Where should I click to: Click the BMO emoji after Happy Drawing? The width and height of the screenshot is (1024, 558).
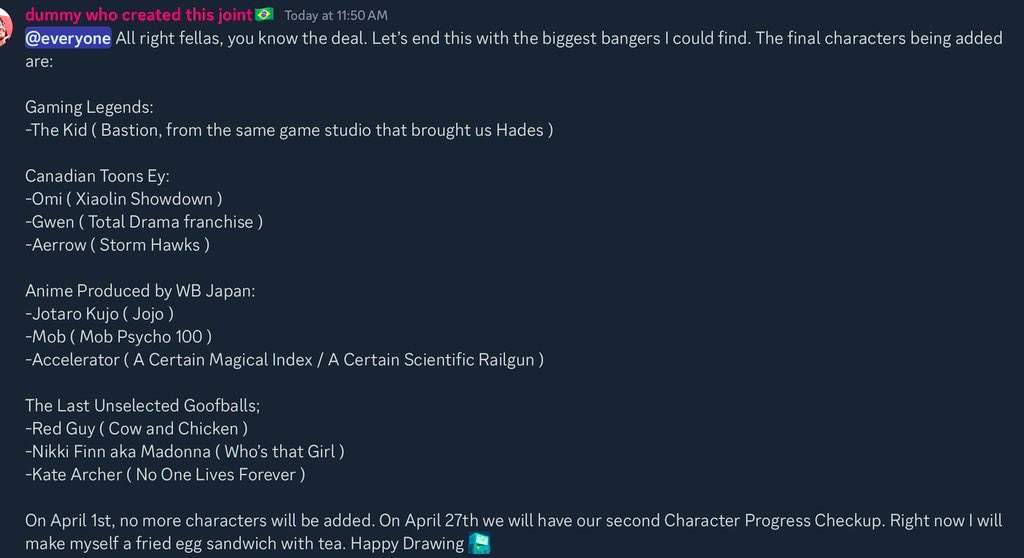[481, 544]
